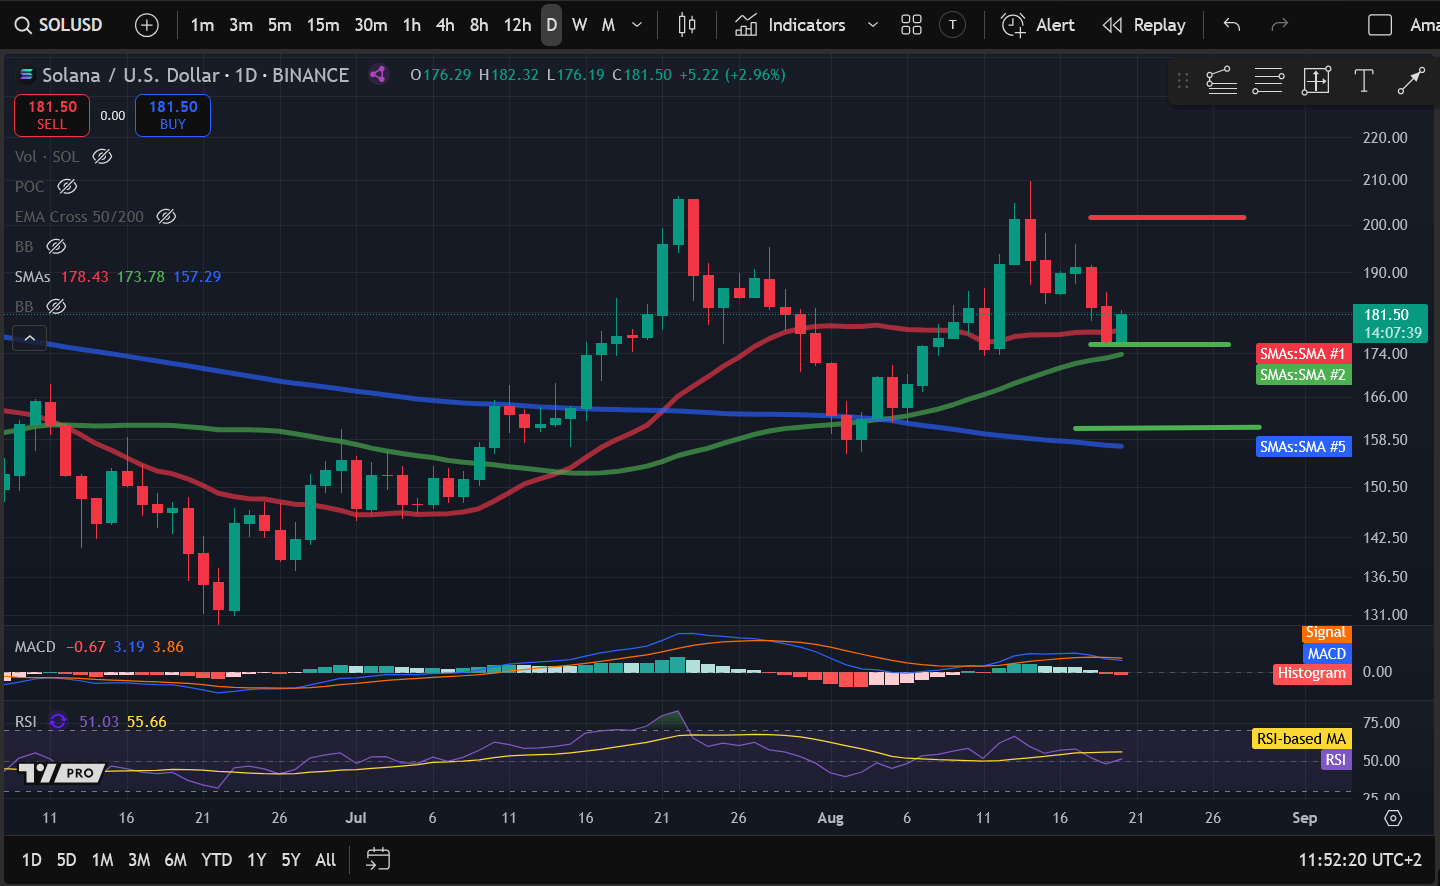Collapse the indicator legend list

(x=30, y=338)
